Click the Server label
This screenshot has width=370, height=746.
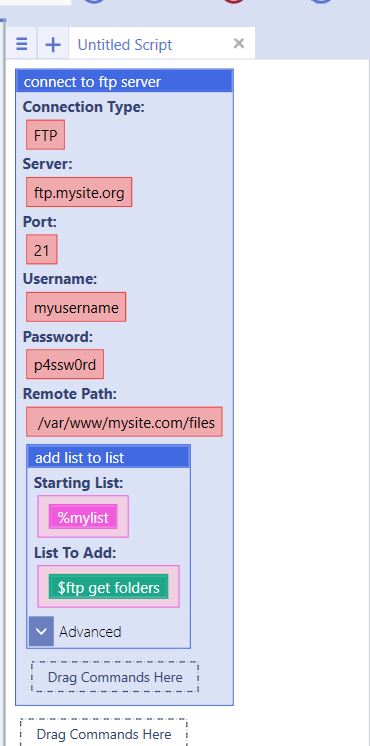pyautogui.click(x=48, y=164)
